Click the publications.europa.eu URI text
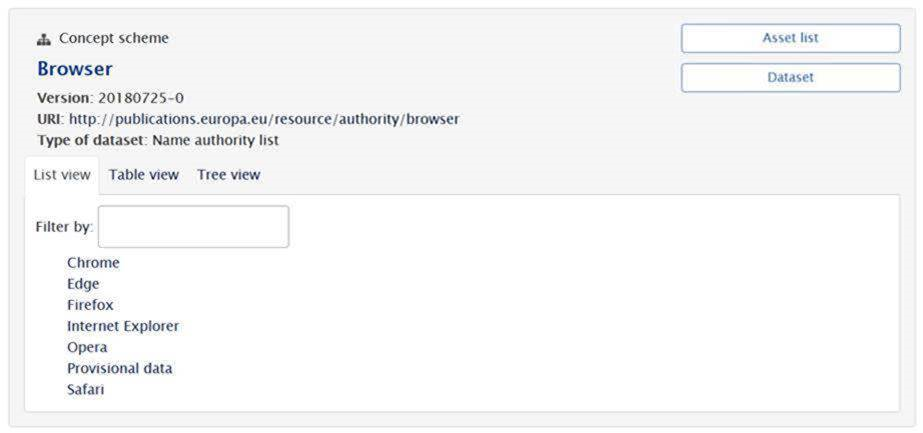Image resolution: width=923 pixels, height=433 pixels. tap(264, 119)
